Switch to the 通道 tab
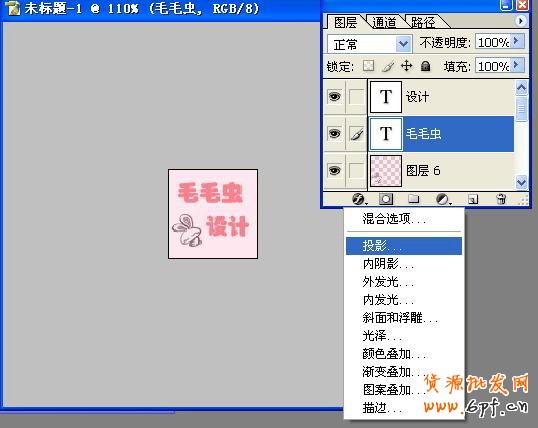This screenshot has width=538, height=428. pyautogui.click(x=385, y=23)
